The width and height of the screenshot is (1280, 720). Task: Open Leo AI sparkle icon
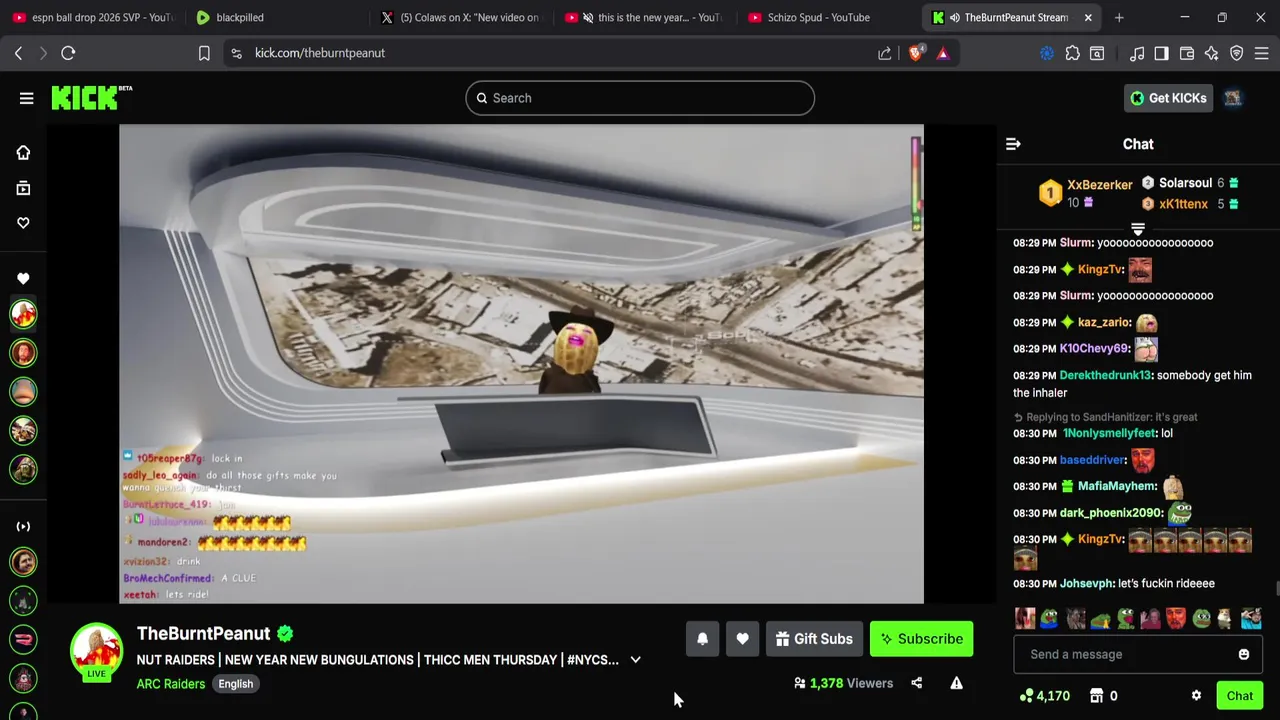[1212, 53]
